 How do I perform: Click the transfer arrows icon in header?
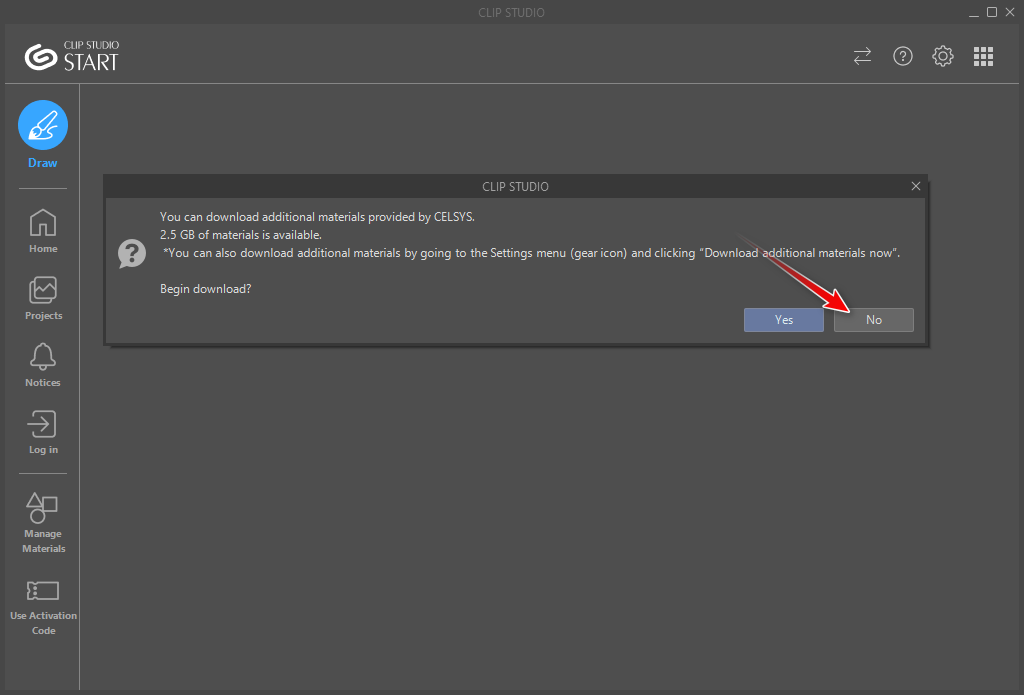(x=862, y=56)
